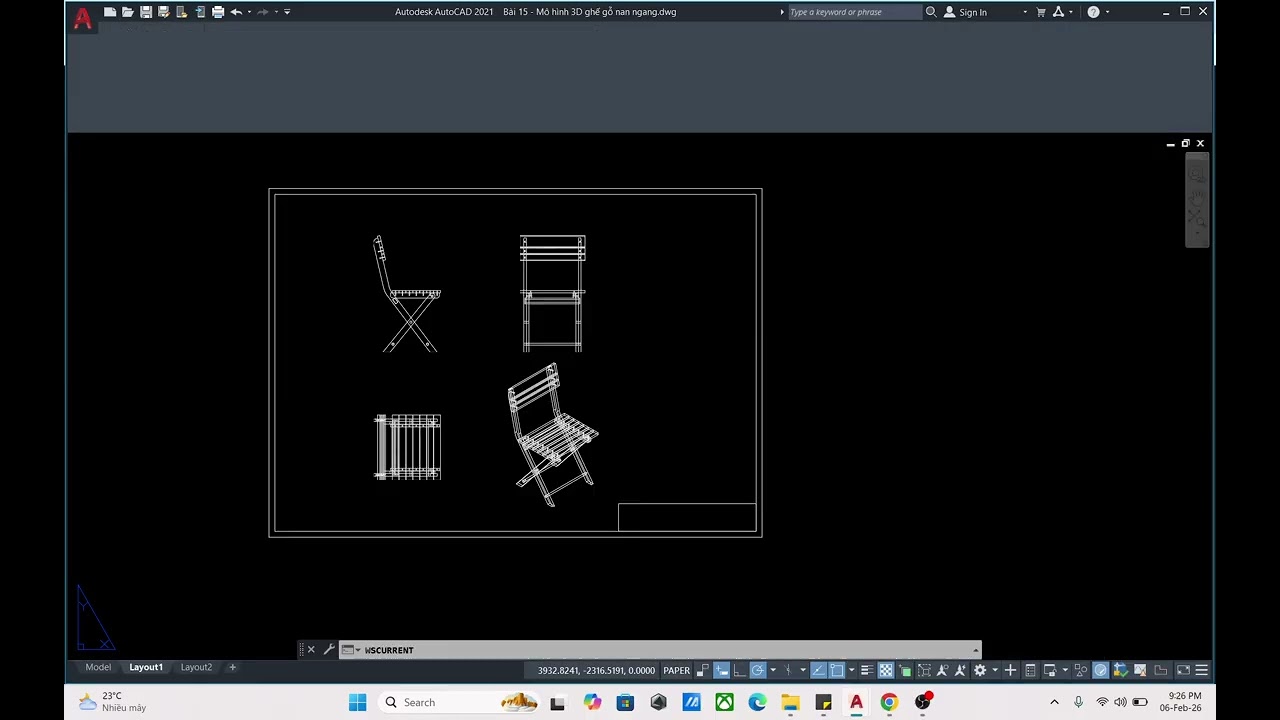Click the Save diskette icon
Screen dimensions: 1280x720
click(x=146, y=12)
